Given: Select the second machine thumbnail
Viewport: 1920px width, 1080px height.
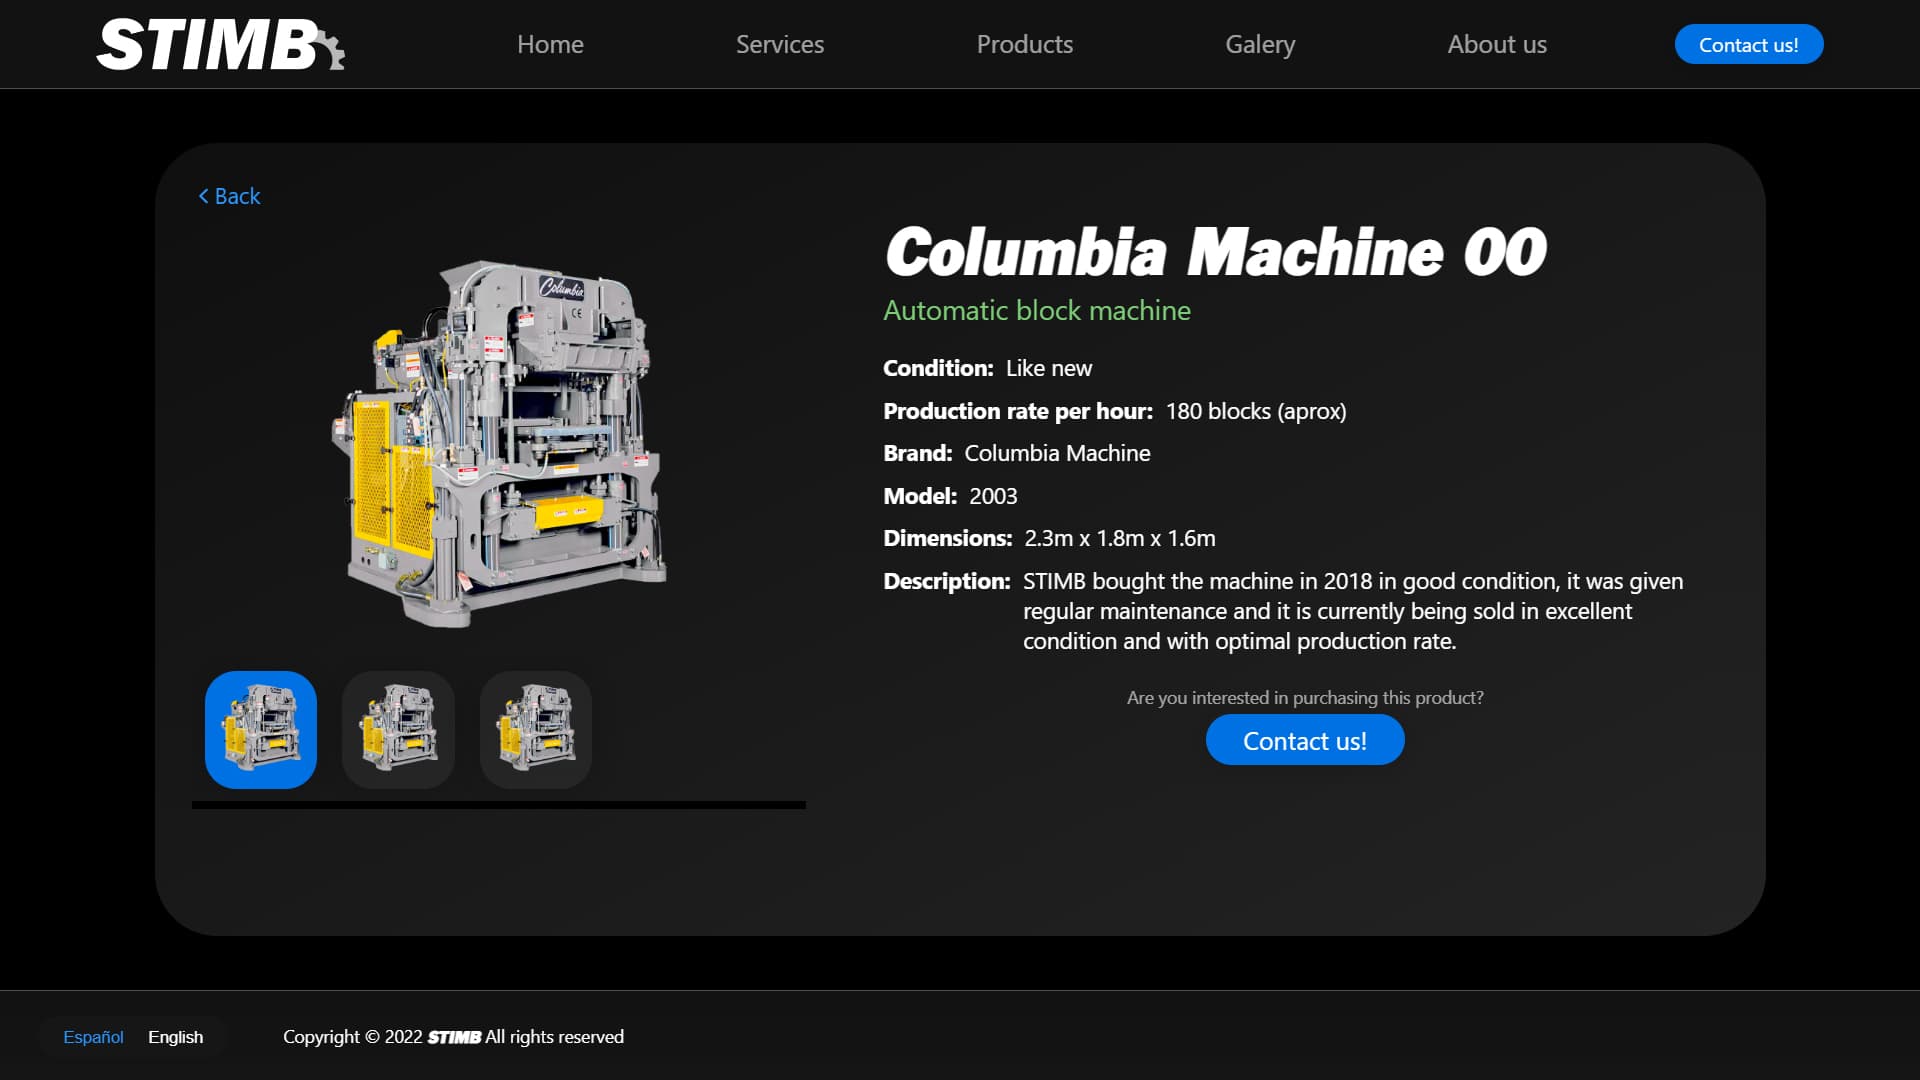Looking at the screenshot, I should click(x=398, y=729).
